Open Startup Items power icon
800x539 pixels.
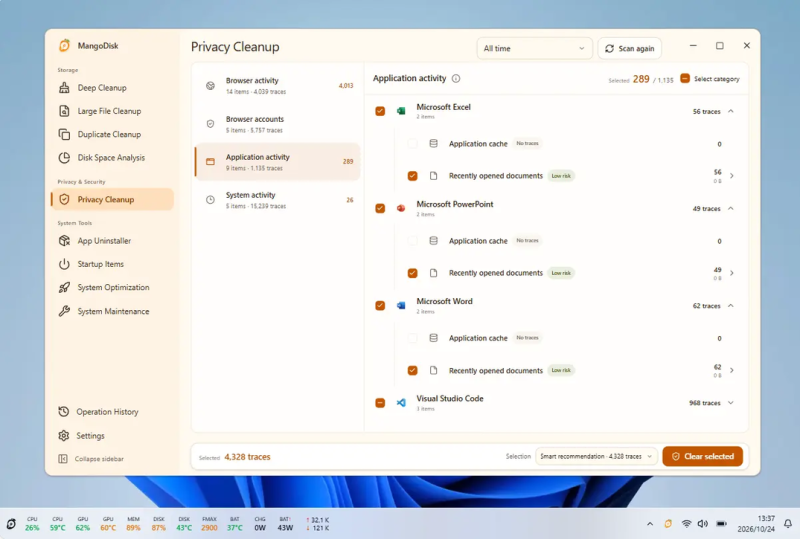click(x=64, y=264)
